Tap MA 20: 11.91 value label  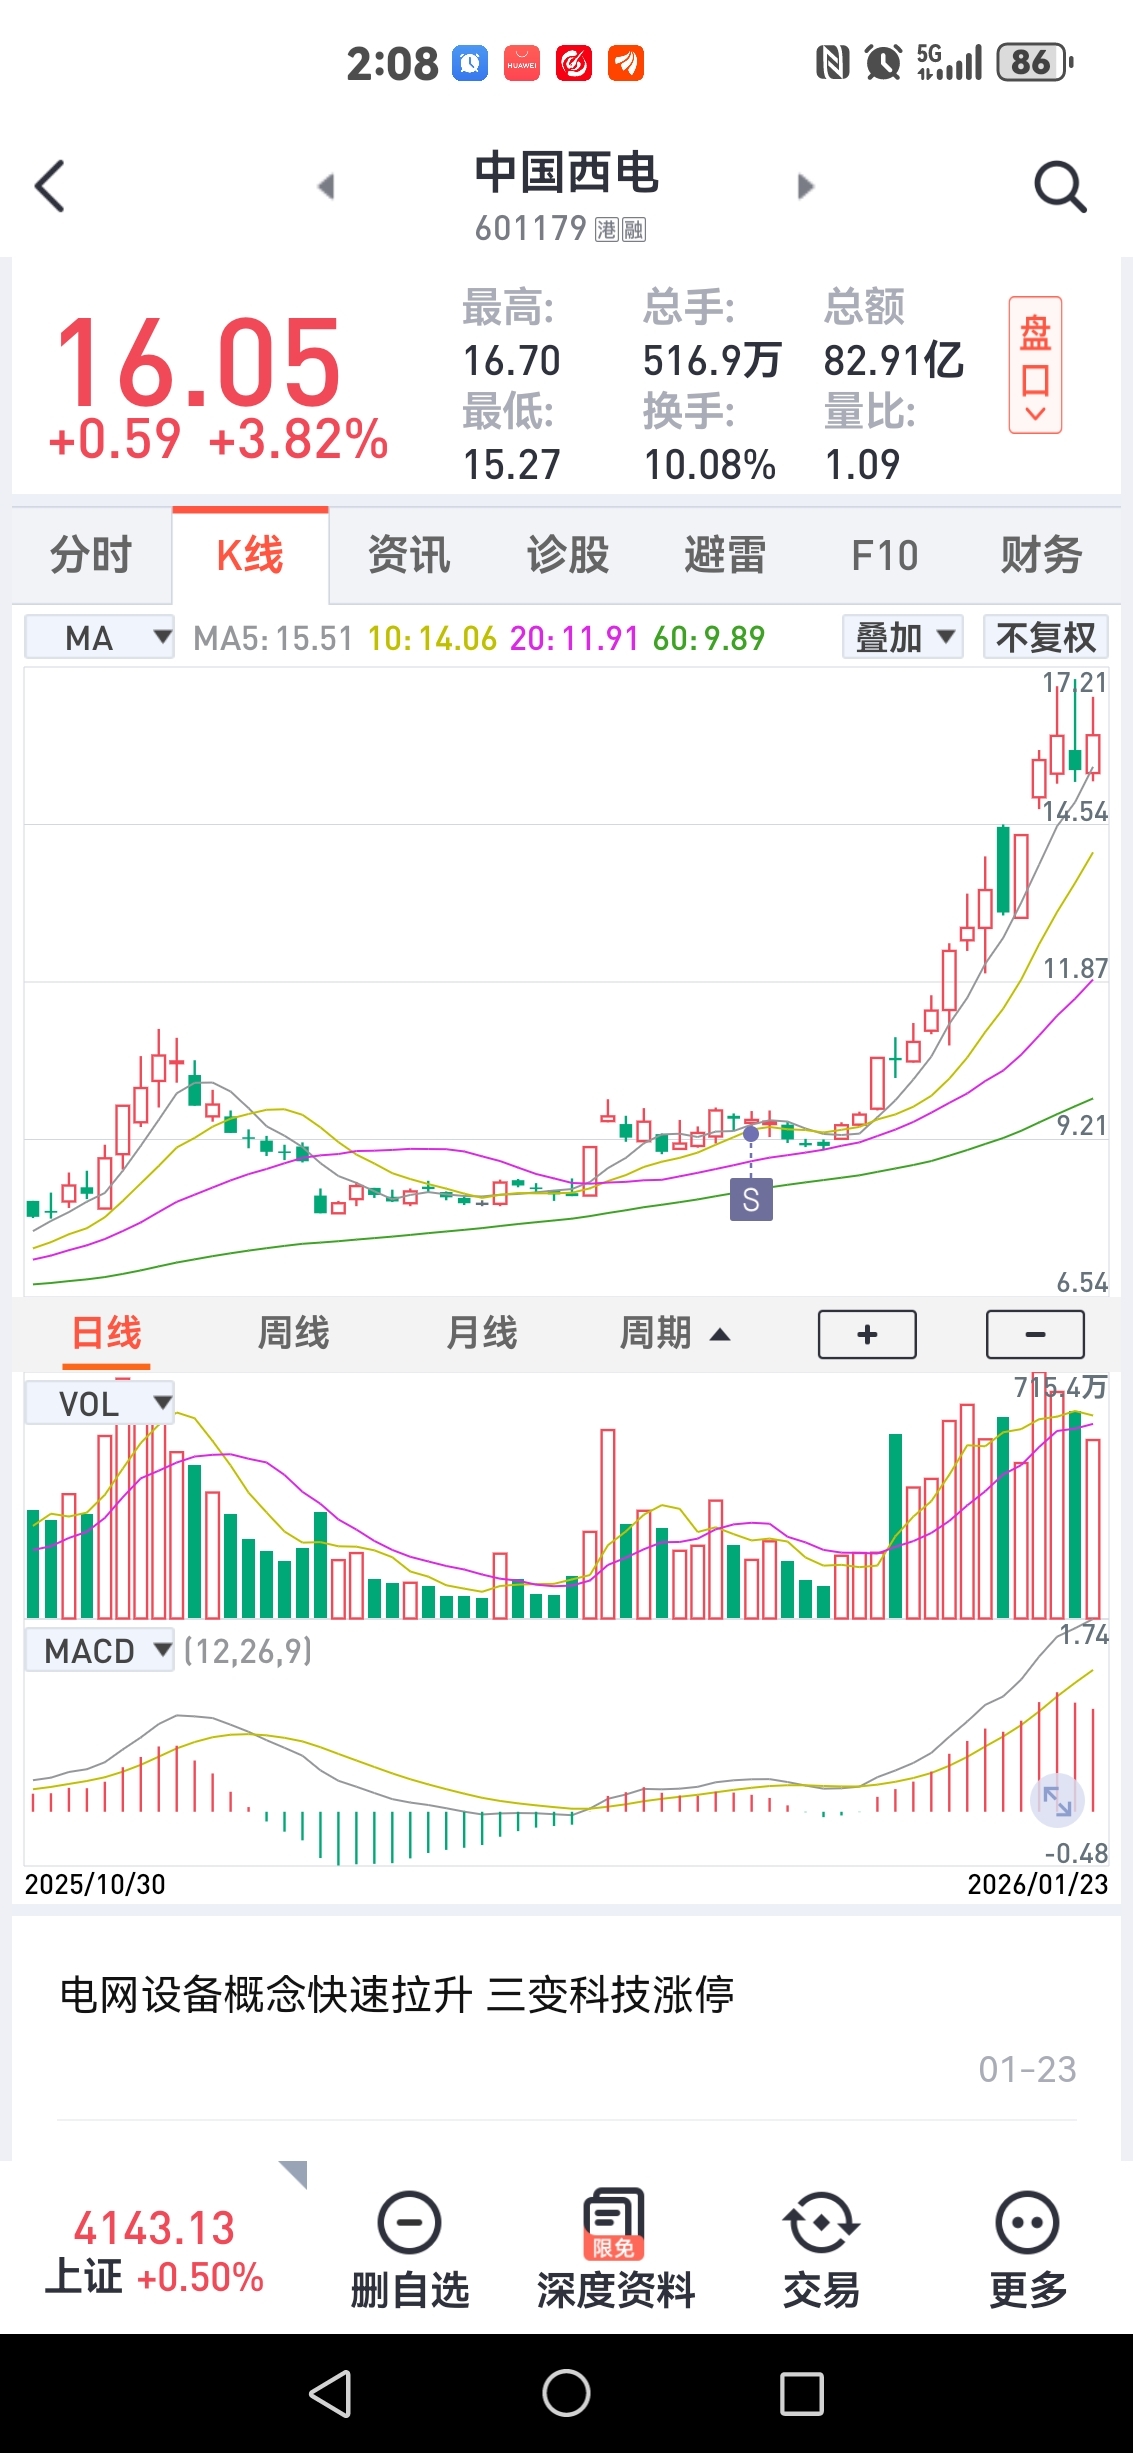pos(574,638)
